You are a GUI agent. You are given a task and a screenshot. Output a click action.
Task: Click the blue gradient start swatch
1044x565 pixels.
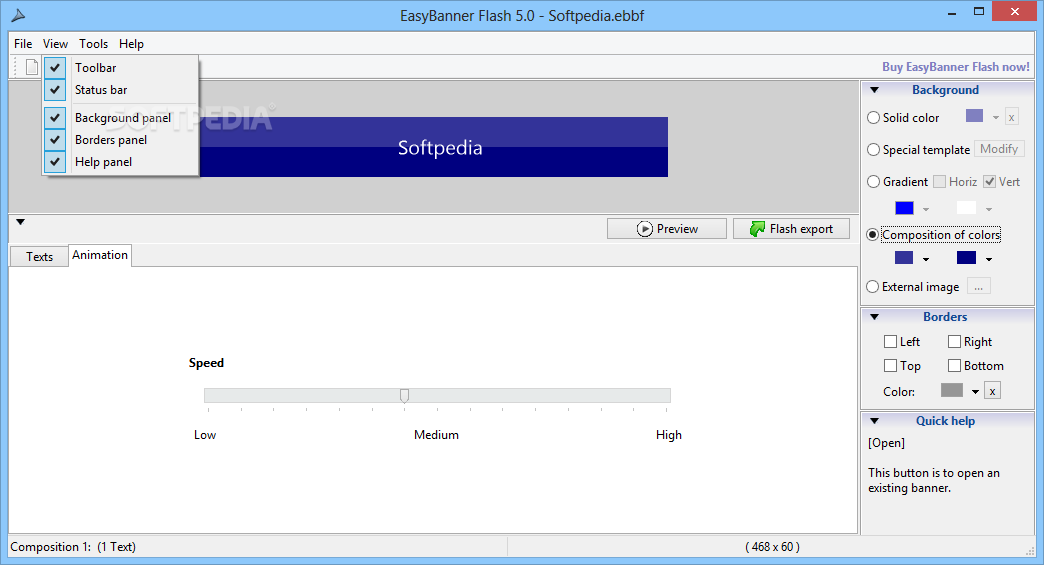(x=904, y=208)
